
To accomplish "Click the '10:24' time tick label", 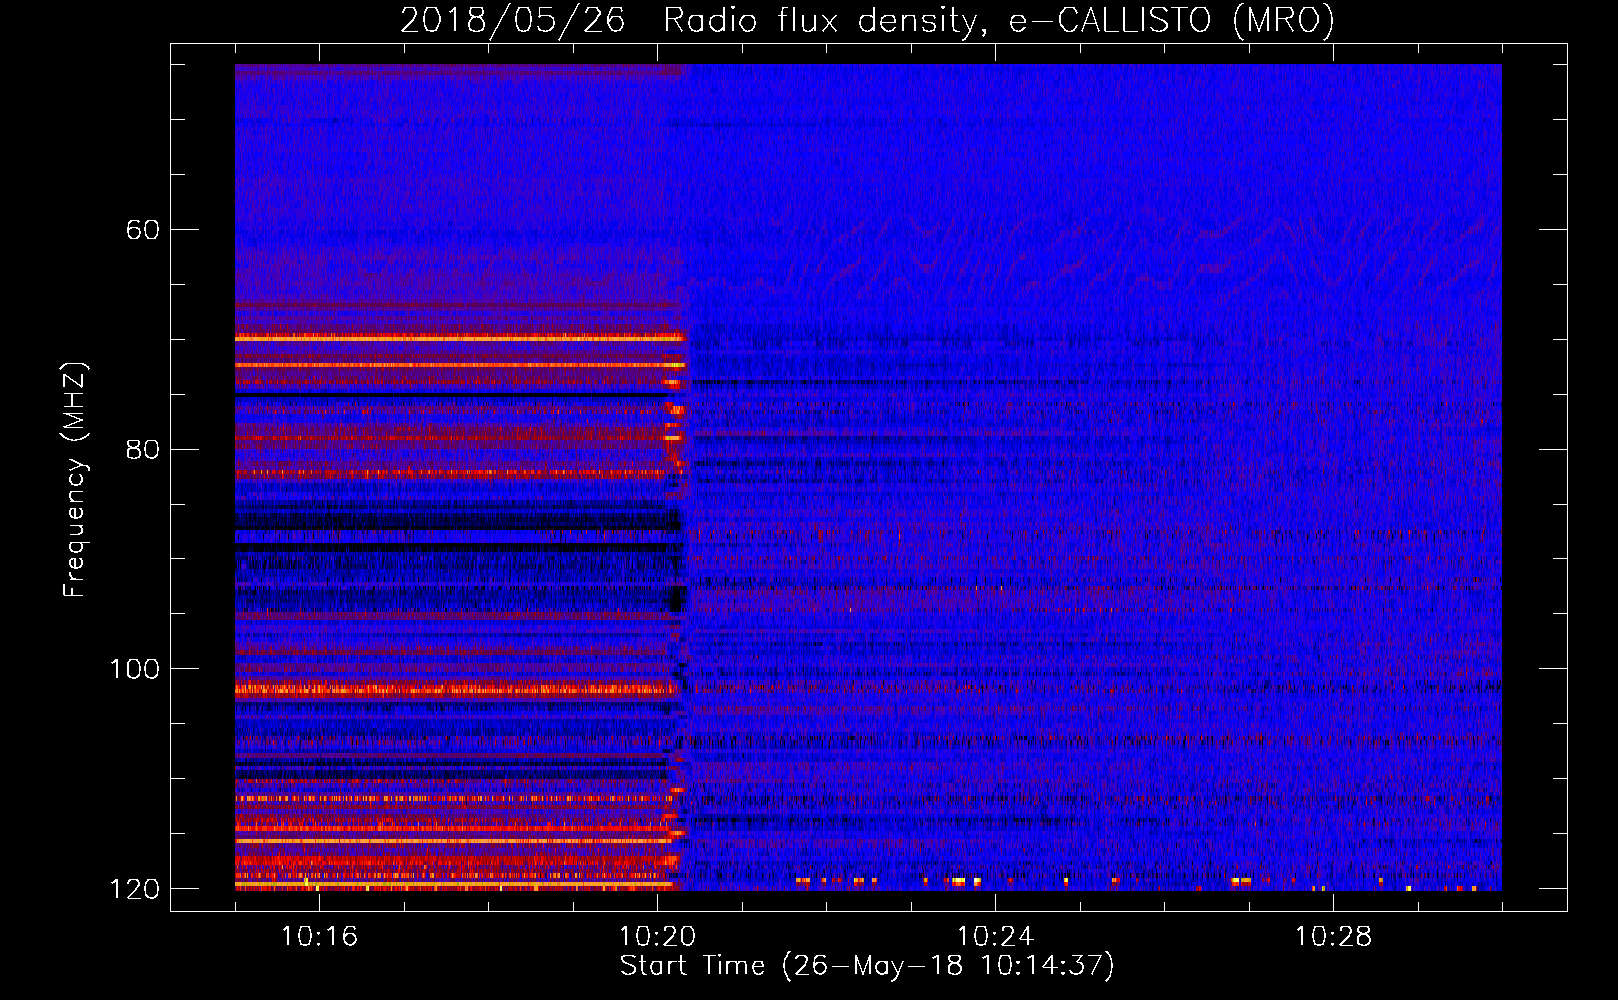I will [995, 937].
